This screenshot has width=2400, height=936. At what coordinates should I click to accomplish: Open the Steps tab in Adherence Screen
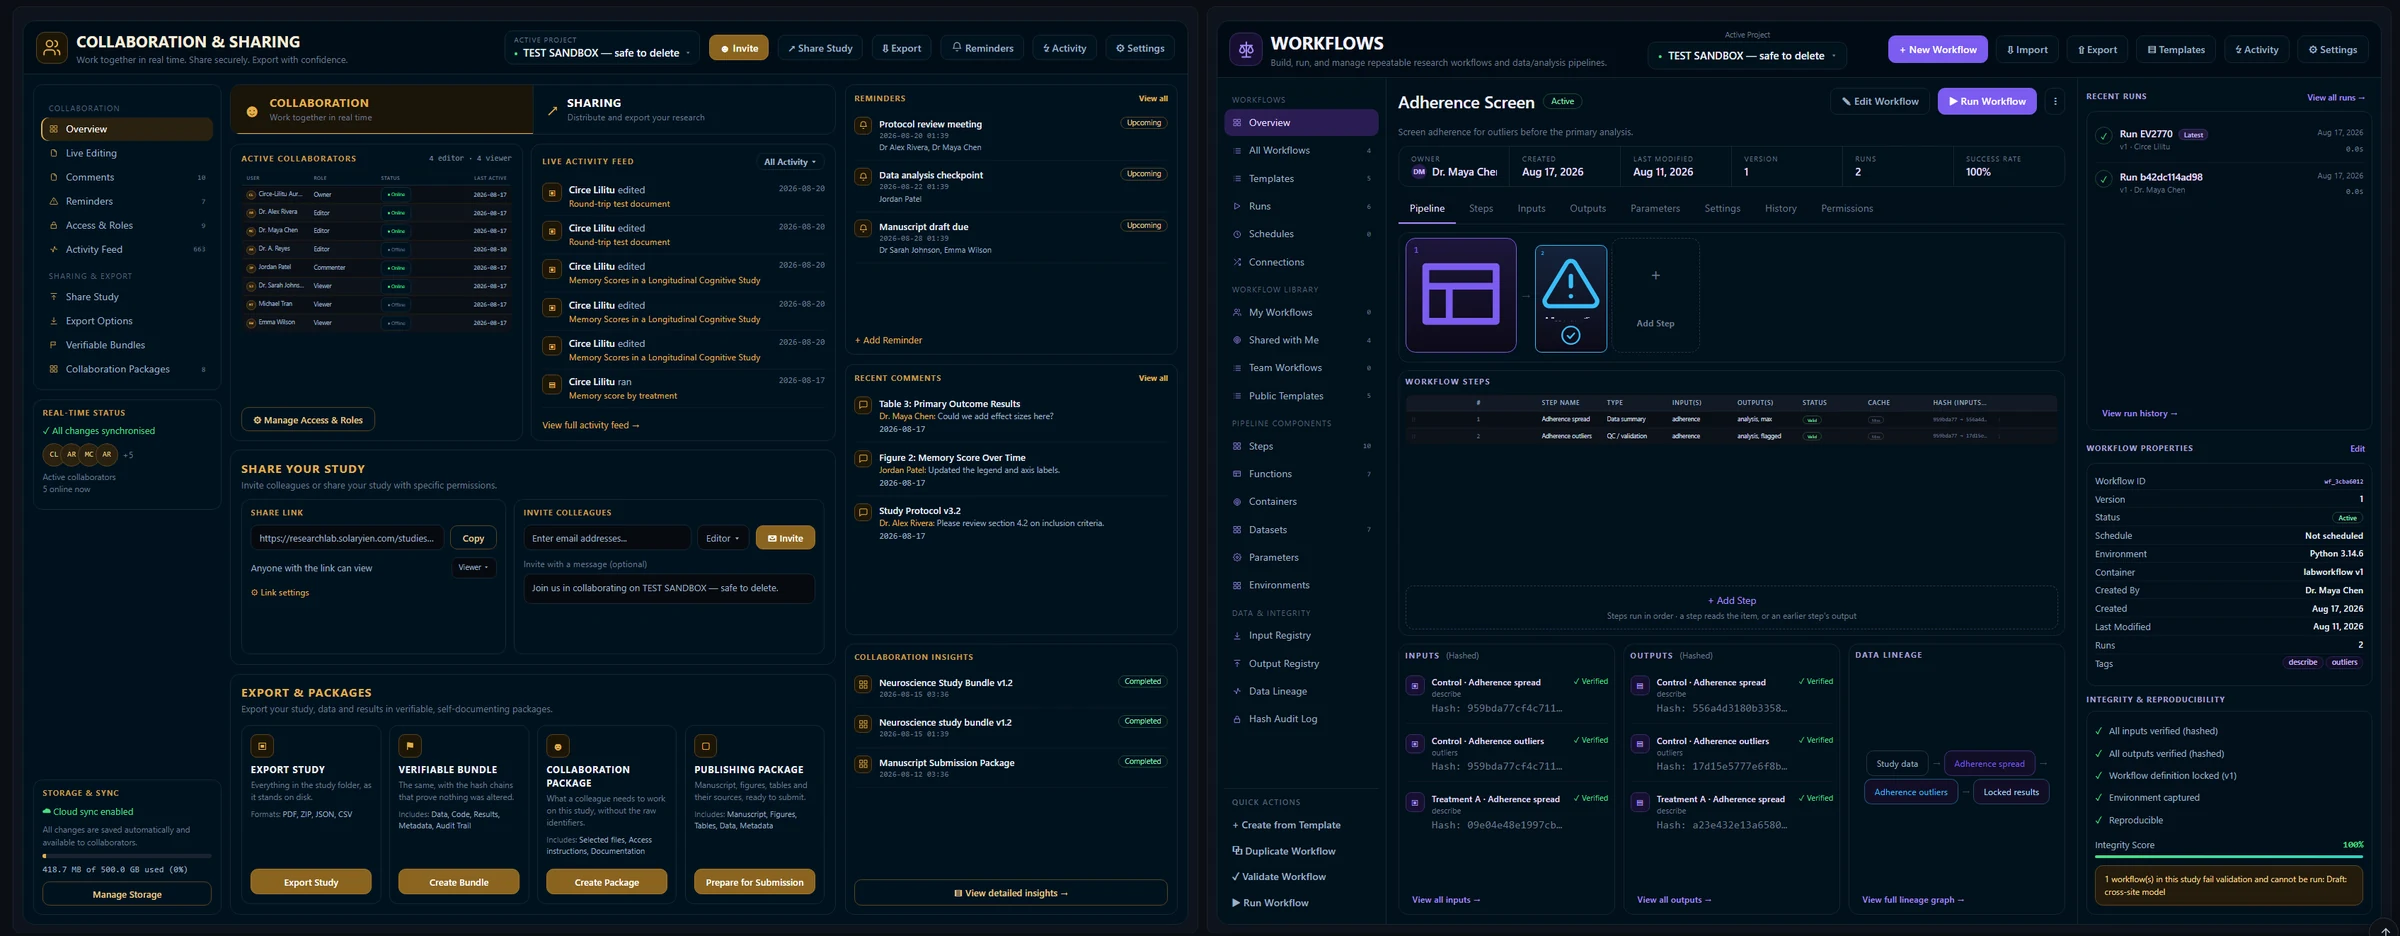(1481, 208)
